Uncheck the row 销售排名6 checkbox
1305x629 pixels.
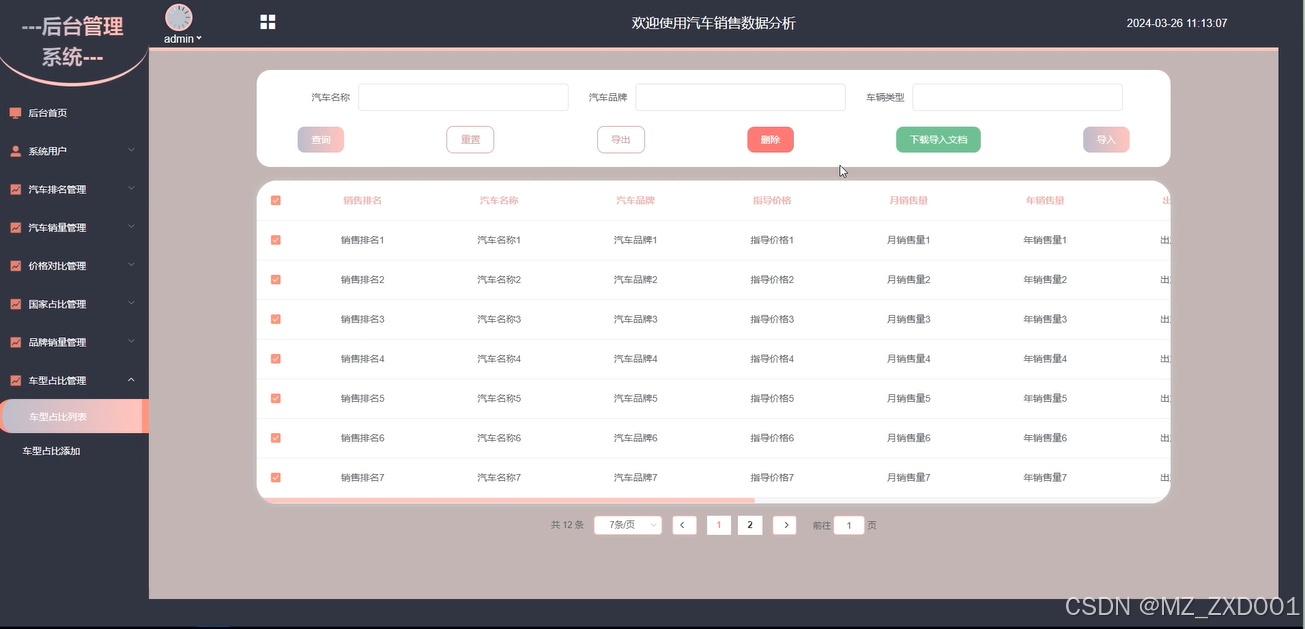[x=276, y=438]
